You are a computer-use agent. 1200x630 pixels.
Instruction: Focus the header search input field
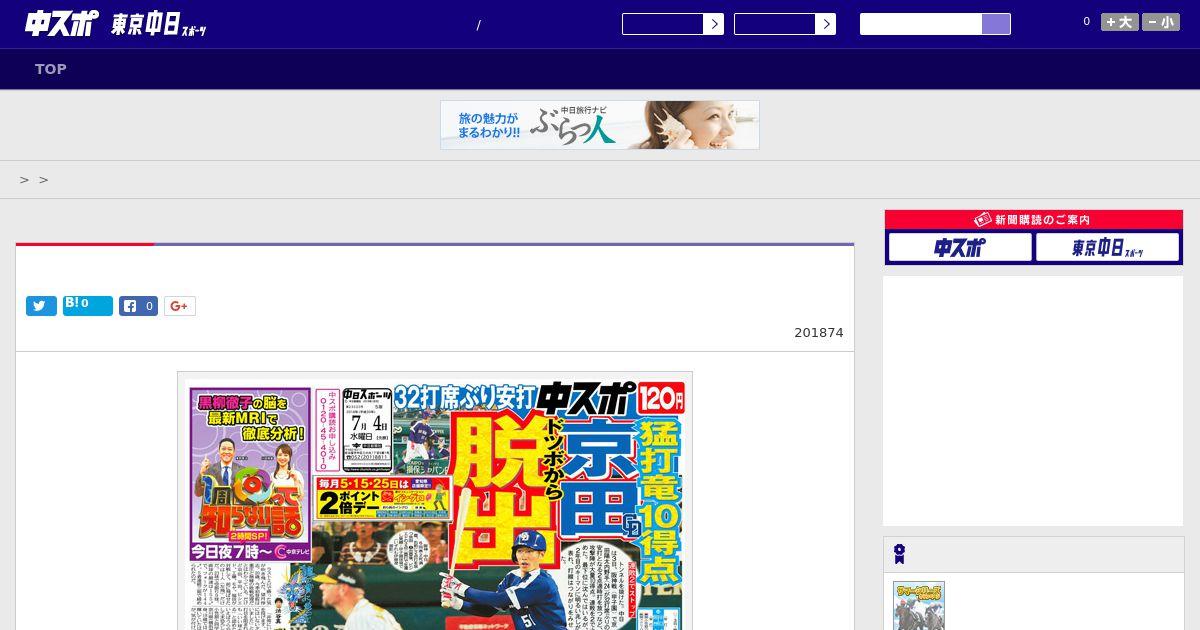point(921,24)
